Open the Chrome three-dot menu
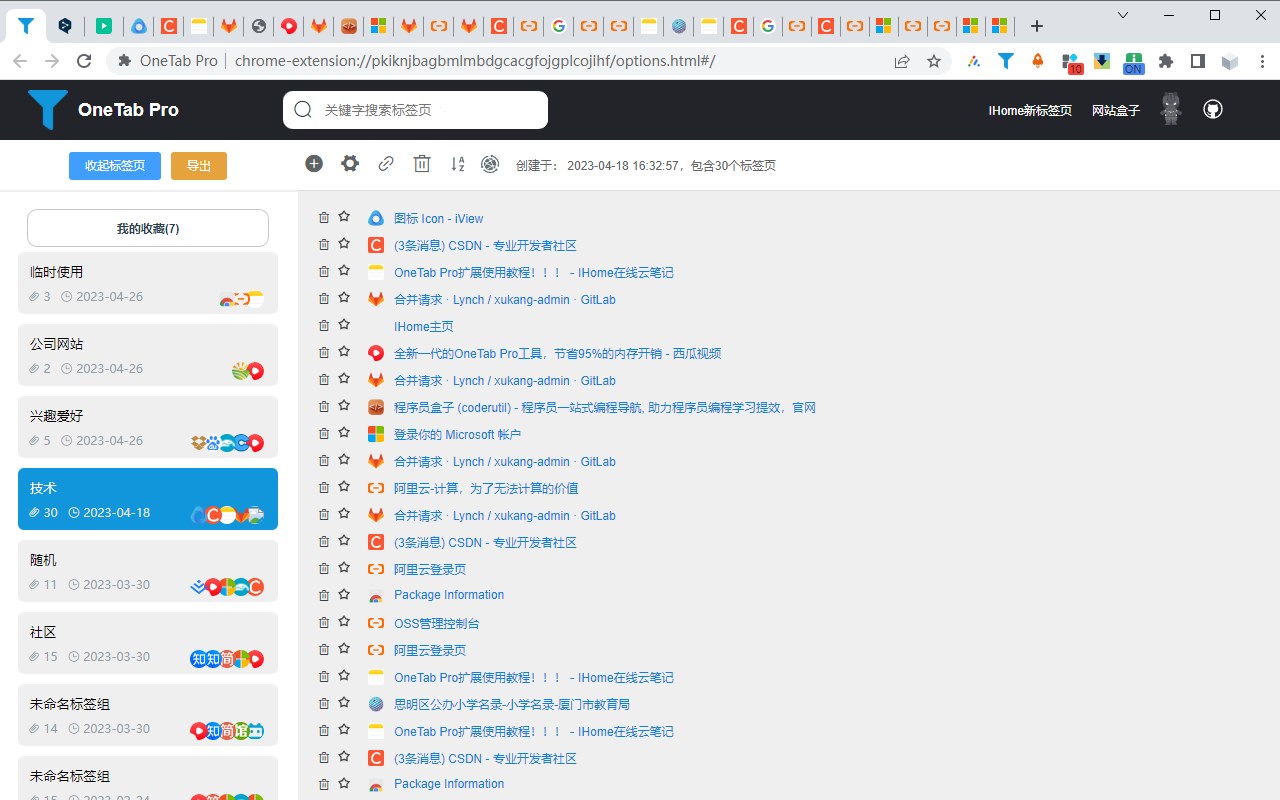The height and width of the screenshot is (800, 1280). 1260,61
